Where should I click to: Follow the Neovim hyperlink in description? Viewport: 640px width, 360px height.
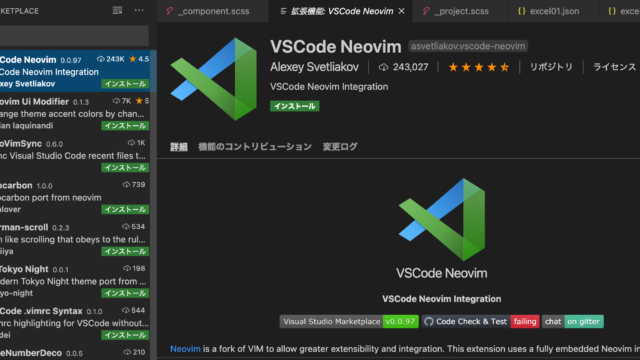(x=185, y=349)
